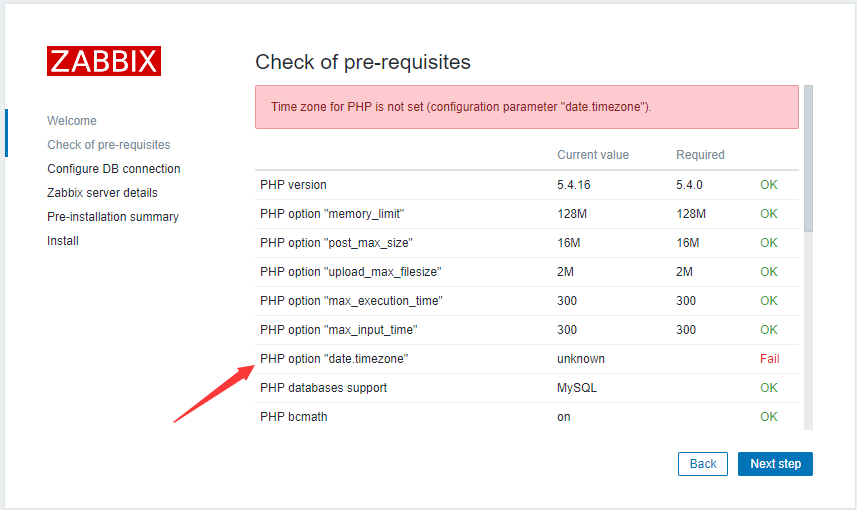Click the "memory_limit" option row
Image resolution: width=857 pixels, height=510 pixels.
527,214
